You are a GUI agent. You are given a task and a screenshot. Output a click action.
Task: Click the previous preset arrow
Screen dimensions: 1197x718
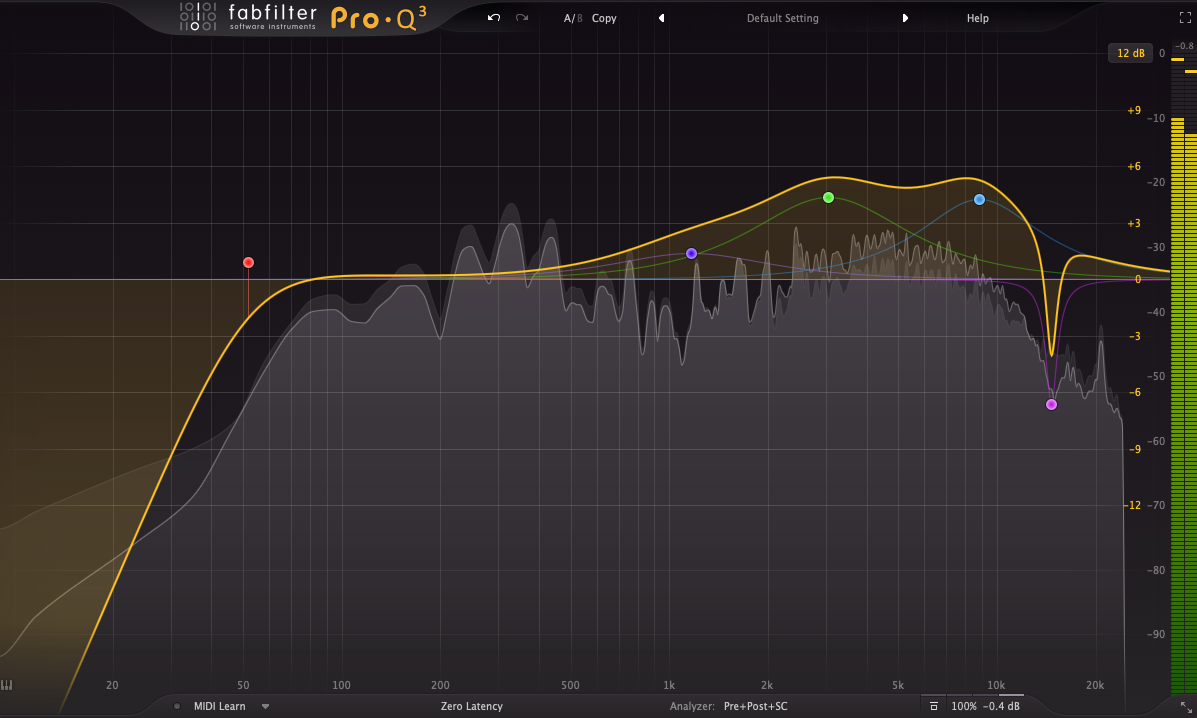661,18
